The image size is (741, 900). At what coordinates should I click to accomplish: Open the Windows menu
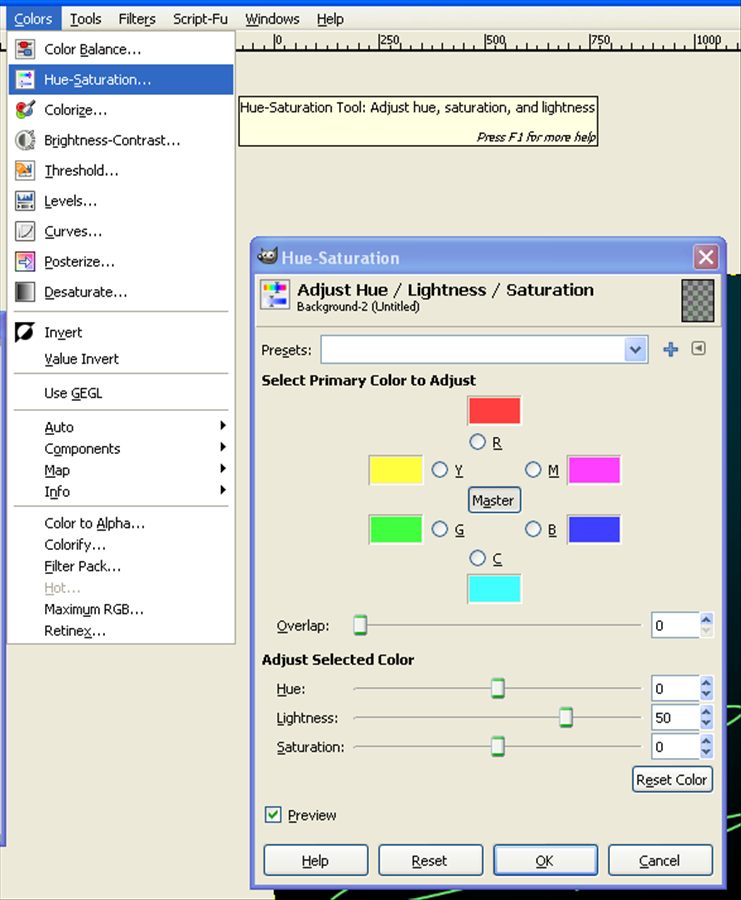tap(272, 19)
